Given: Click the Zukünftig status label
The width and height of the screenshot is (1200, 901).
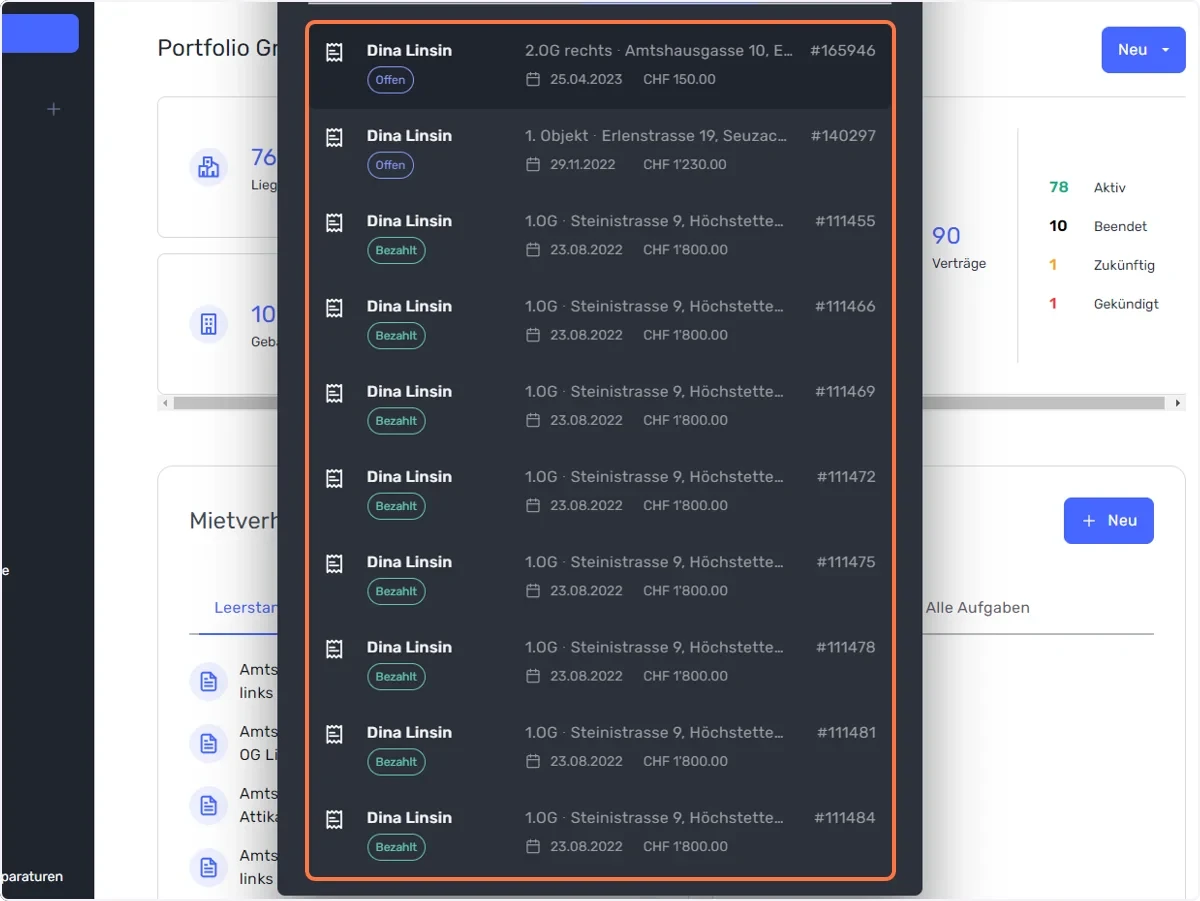Looking at the screenshot, I should 1124,265.
